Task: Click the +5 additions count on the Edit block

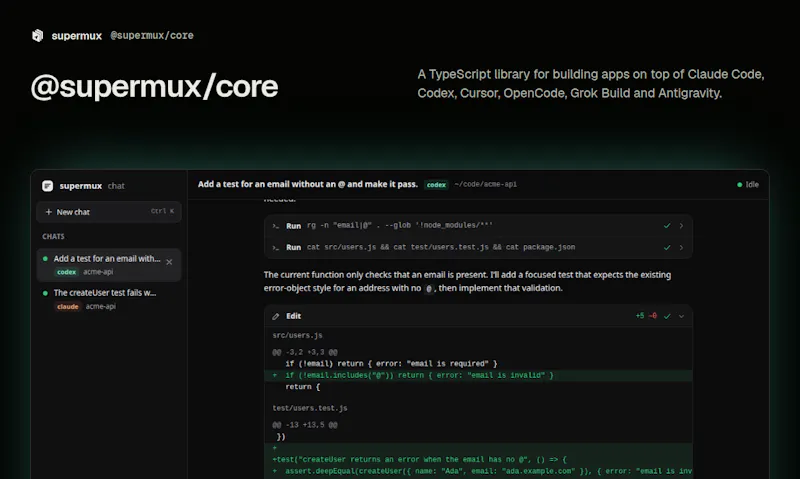Action: [x=640, y=316]
